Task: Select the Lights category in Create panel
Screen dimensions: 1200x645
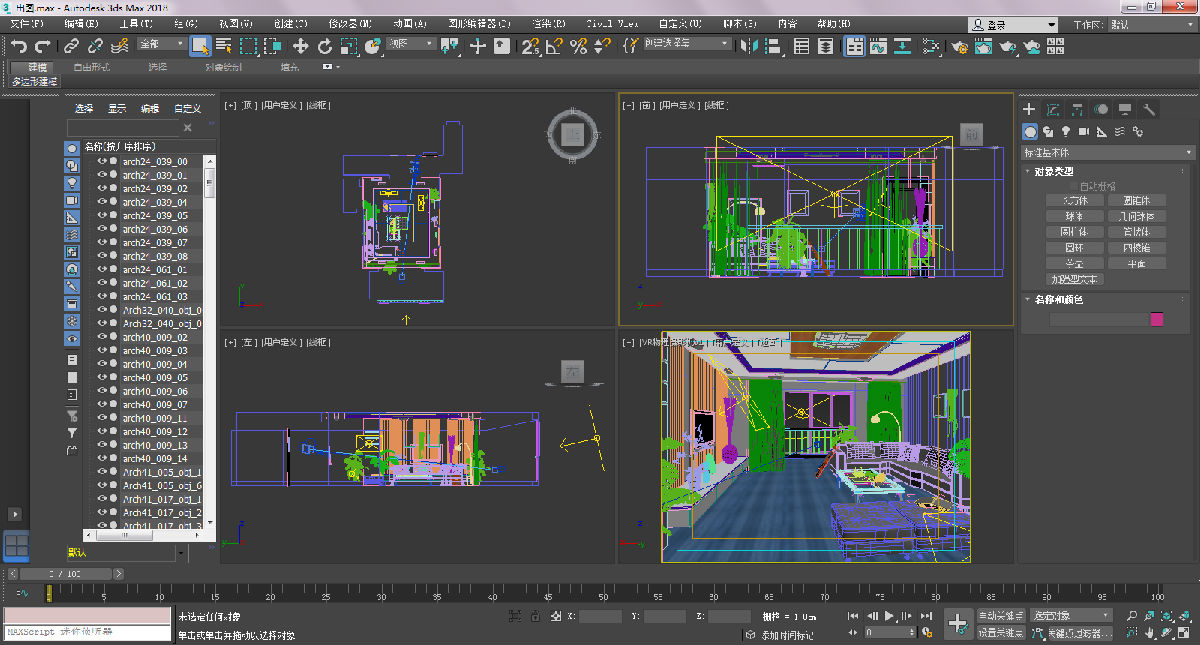Action: tap(1066, 131)
